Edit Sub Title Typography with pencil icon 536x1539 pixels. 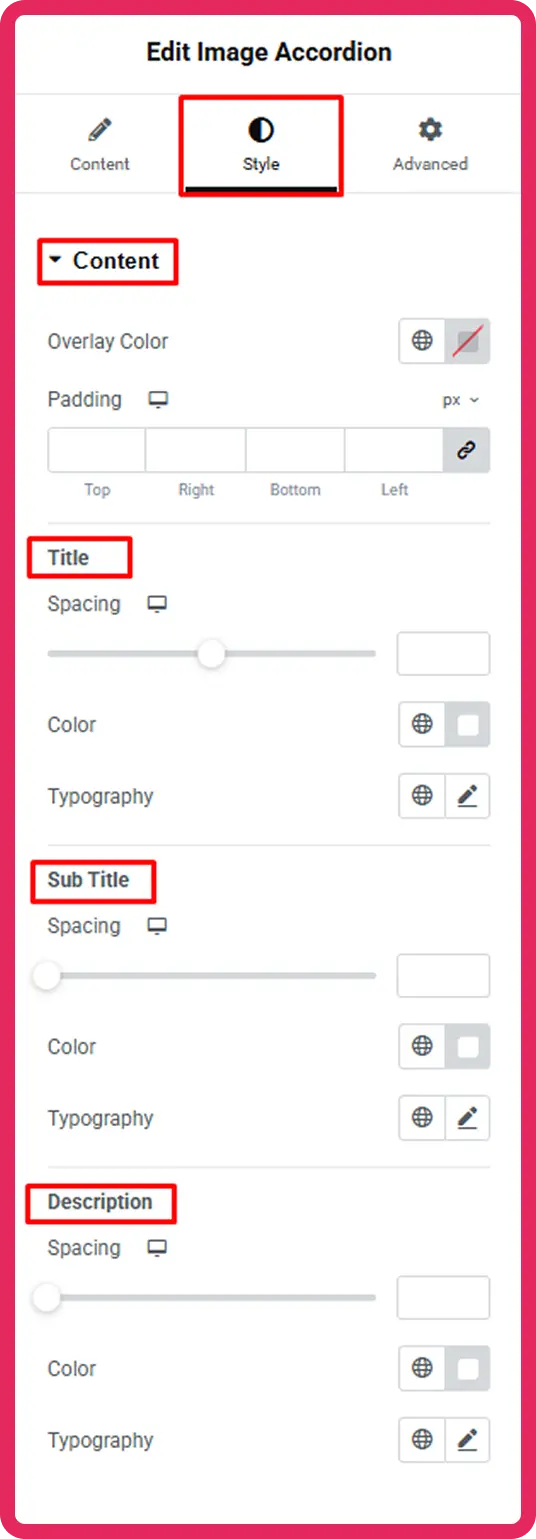tap(467, 1118)
